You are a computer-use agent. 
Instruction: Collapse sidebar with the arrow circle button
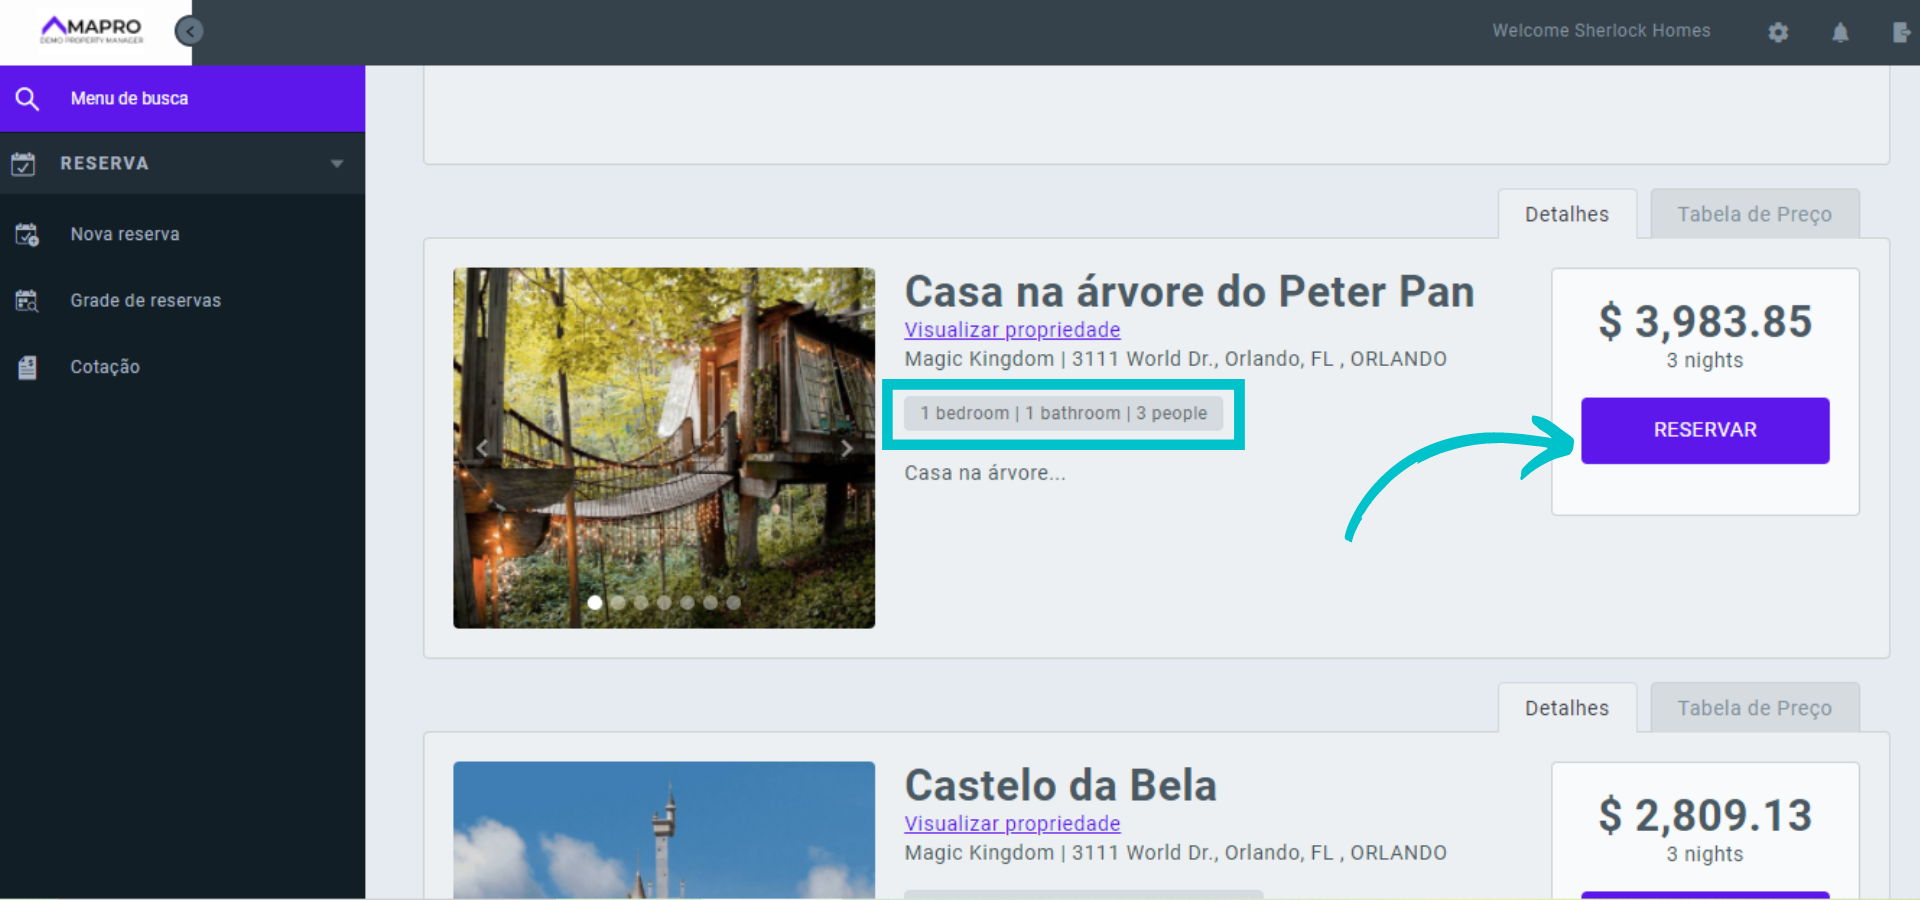point(189,32)
